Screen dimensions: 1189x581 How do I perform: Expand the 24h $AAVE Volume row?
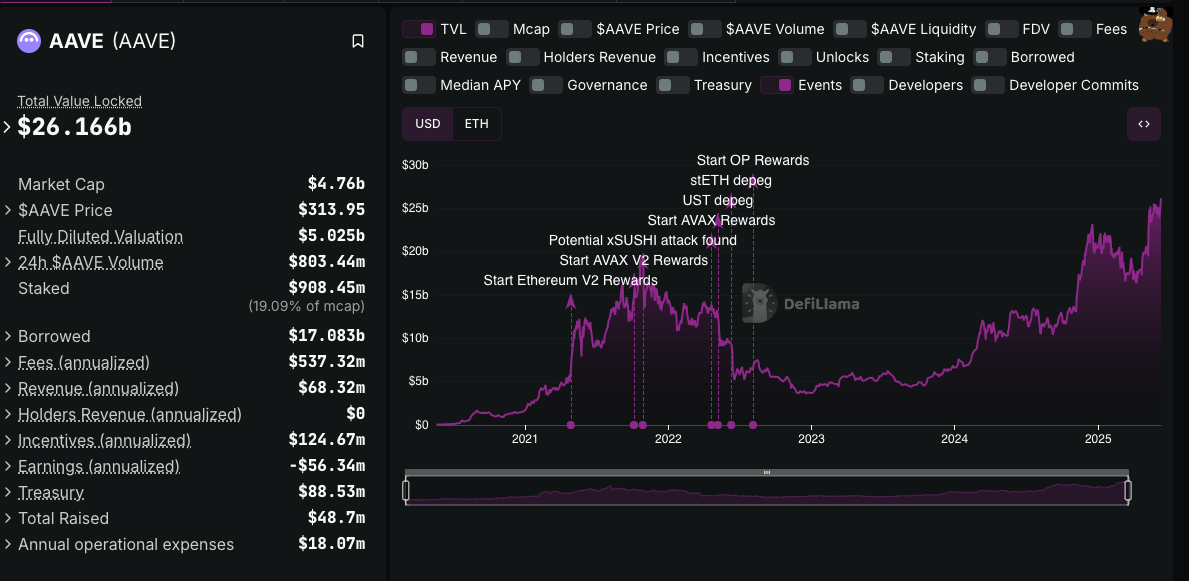[8, 262]
